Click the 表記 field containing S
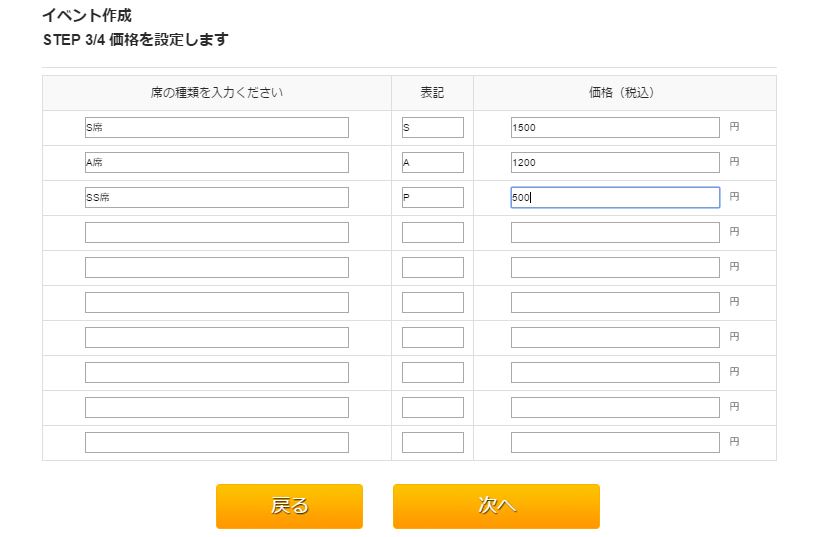The width and height of the screenshot is (820, 537). point(432,128)
